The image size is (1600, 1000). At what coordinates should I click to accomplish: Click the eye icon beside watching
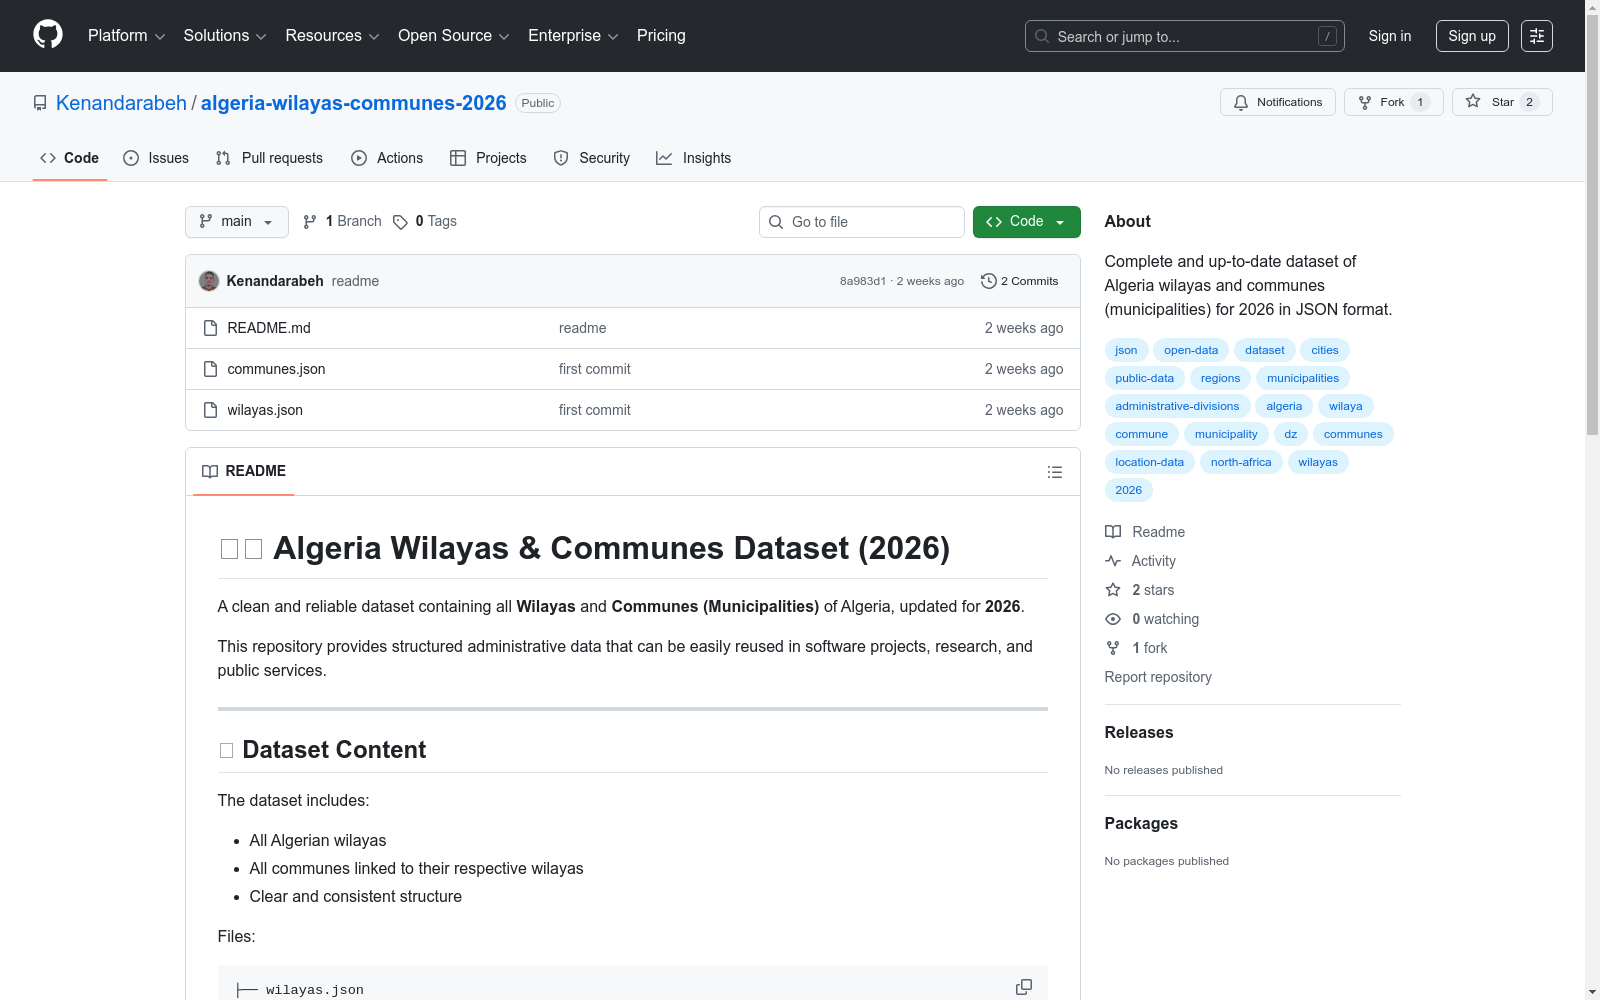tap(1113, 619)
